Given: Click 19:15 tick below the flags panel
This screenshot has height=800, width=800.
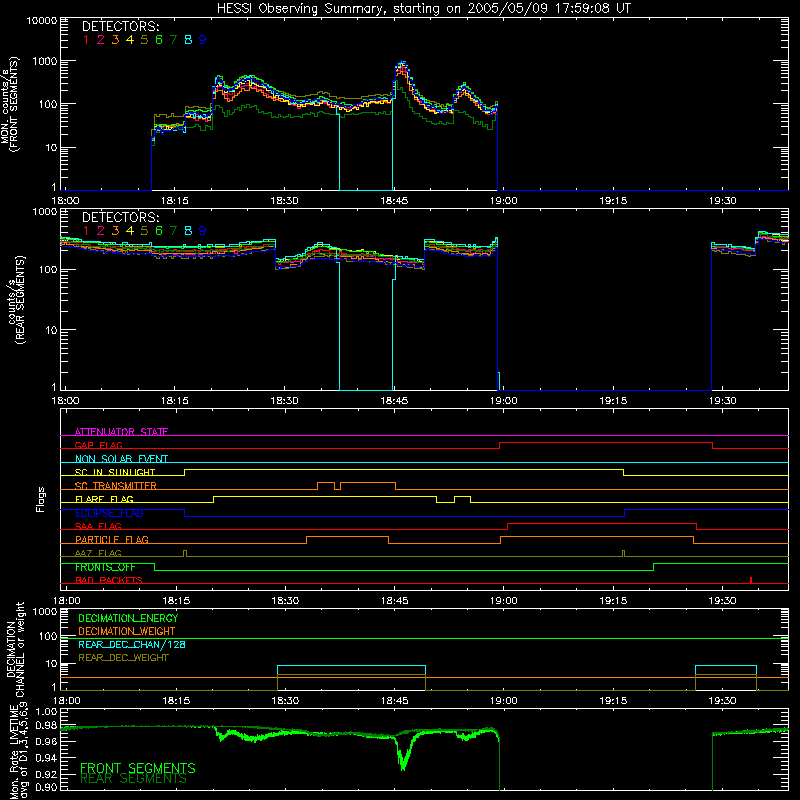Looking at the screenshot, I should [613, 601].
